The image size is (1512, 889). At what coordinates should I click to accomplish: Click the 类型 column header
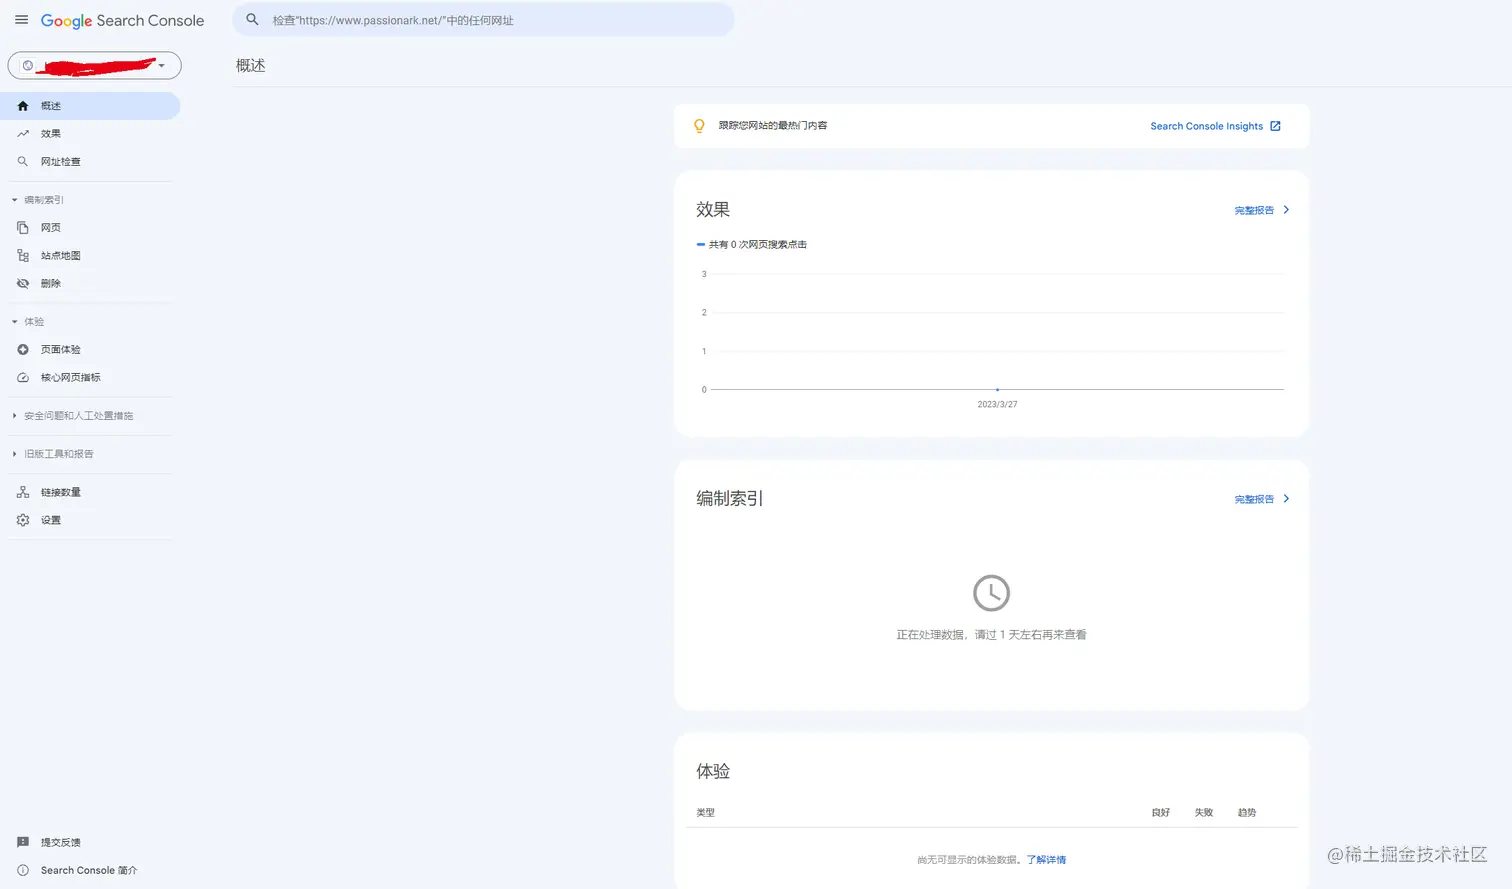click(706, 813)
